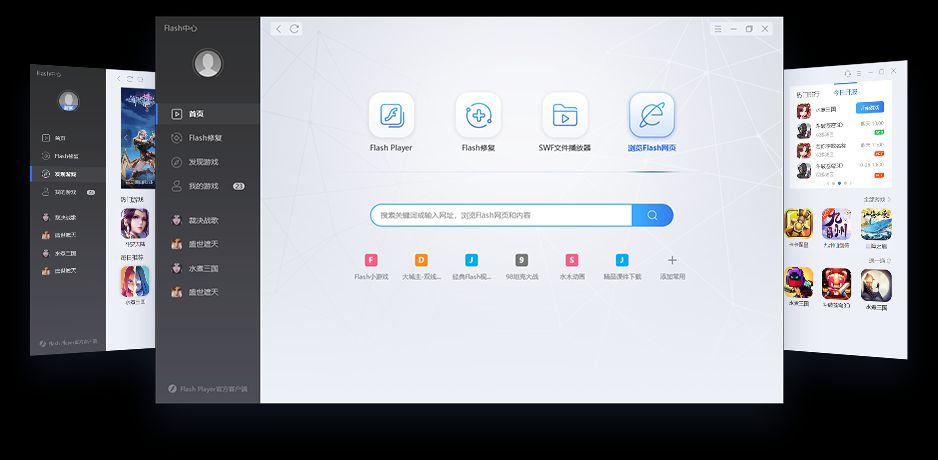Focus the Flash page search field

click(x=501, y=215)
